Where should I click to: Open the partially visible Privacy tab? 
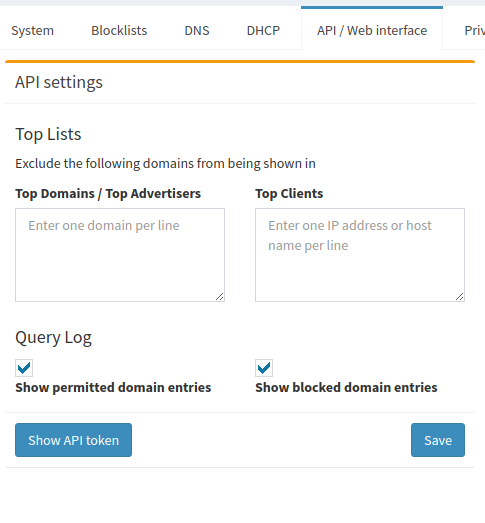pos(474,30)
